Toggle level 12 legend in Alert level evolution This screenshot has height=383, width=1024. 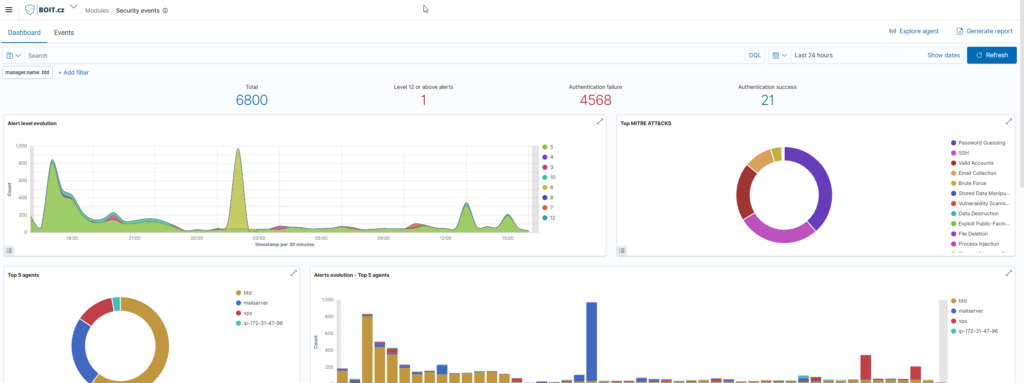[549, 218]
